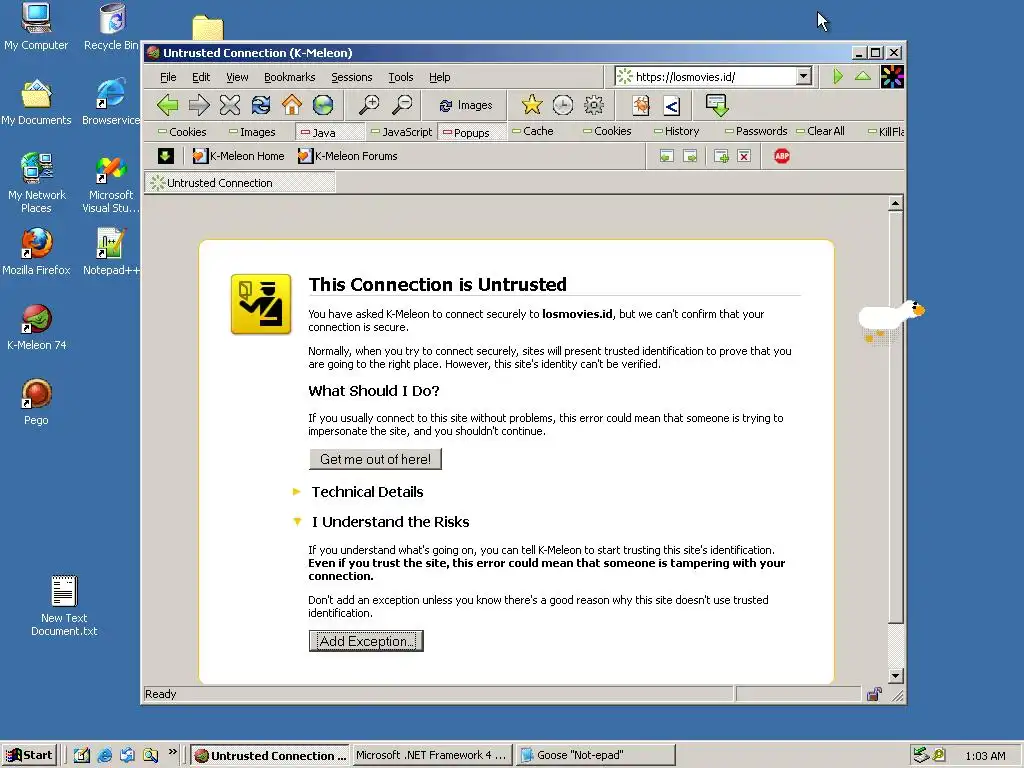Go to the Home page icon

point(292,105)
